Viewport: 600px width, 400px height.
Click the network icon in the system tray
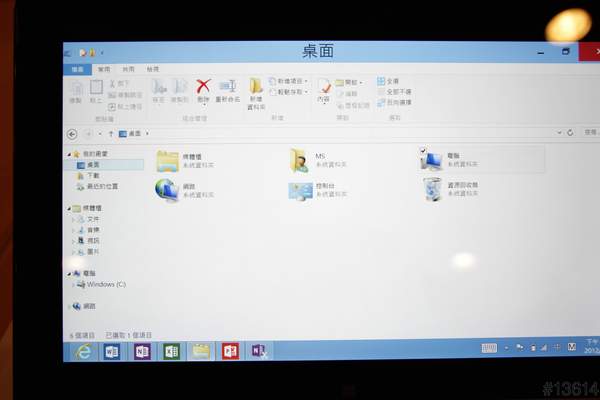pos(520,348)
